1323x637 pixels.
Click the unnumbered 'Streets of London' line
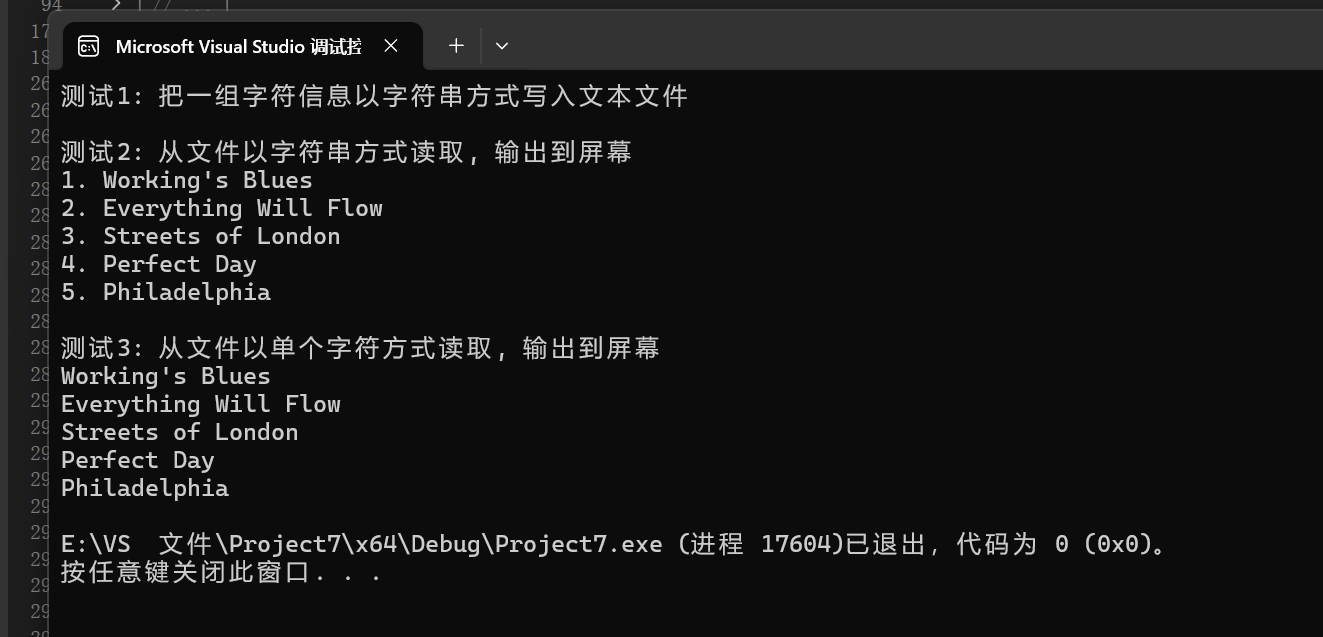coord(179,432)
